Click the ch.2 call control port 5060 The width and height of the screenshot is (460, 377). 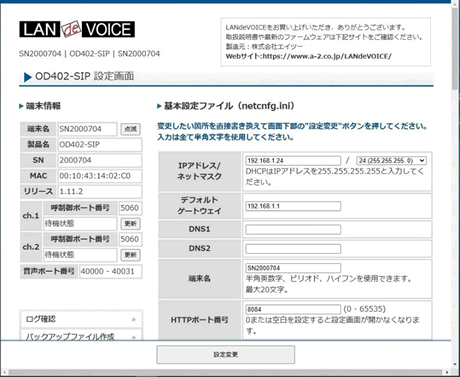pyautogui.click(x=130, y=239)
